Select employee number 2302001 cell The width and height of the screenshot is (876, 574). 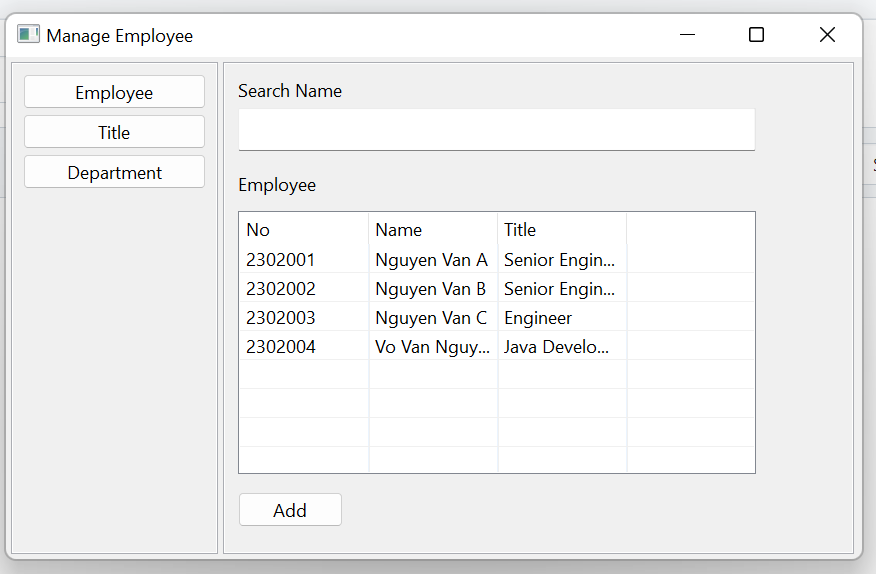click(304, 260)
